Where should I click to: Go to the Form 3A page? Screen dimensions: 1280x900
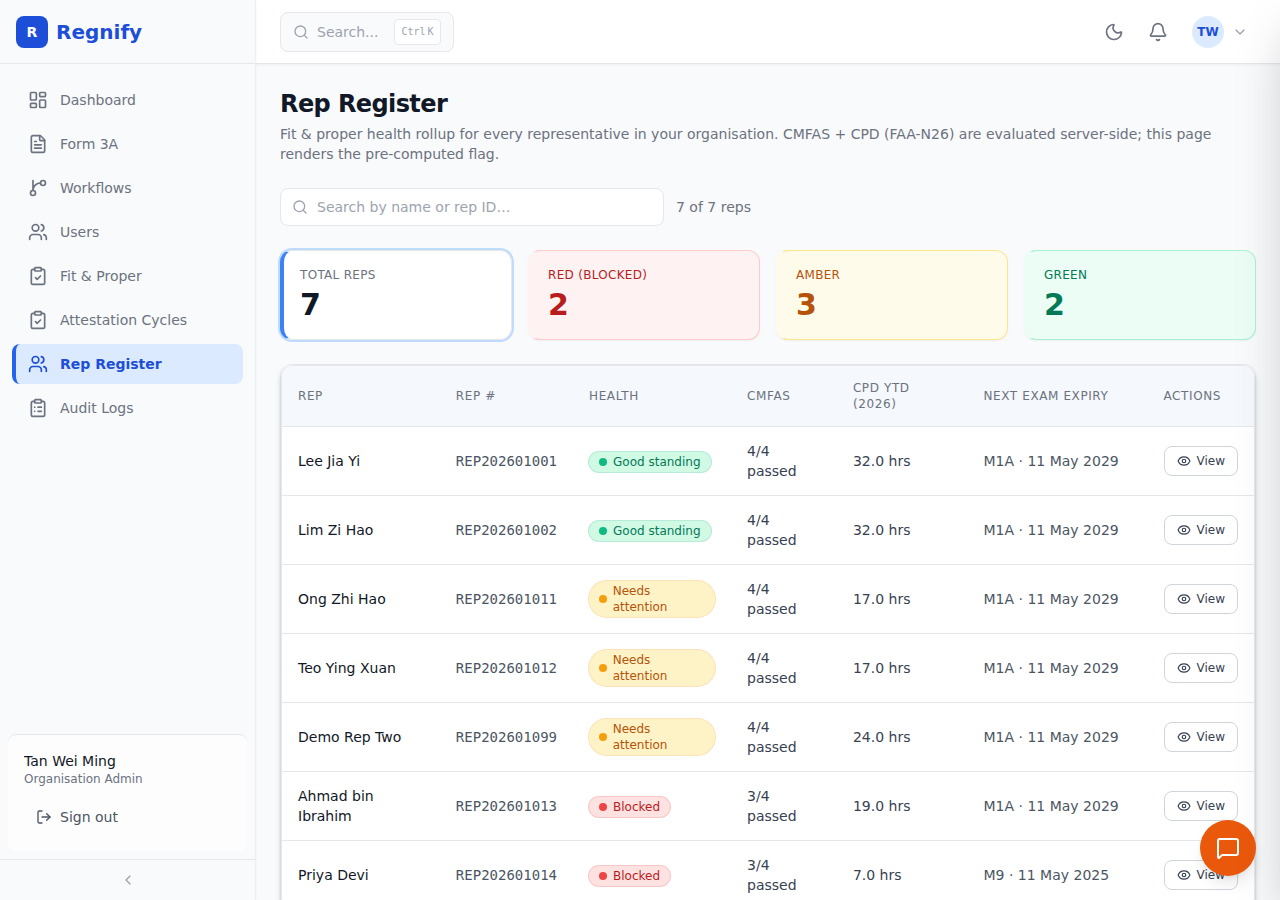(127, 144)
